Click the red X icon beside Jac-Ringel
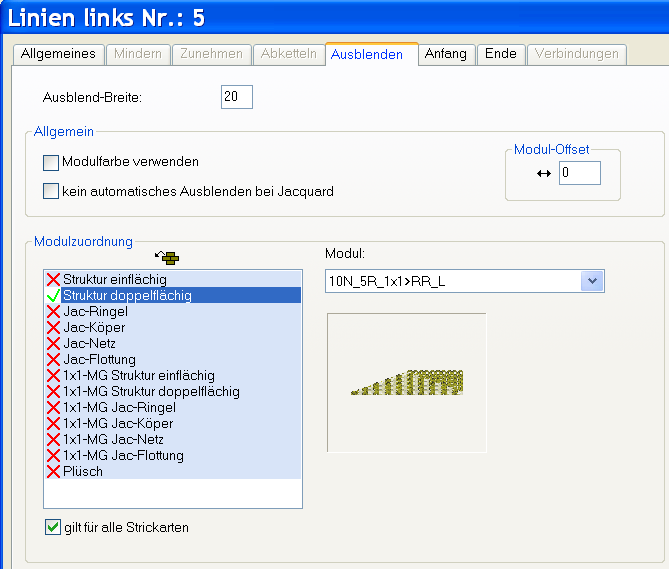Screen dimensions: 669x569 pos(53,311)
